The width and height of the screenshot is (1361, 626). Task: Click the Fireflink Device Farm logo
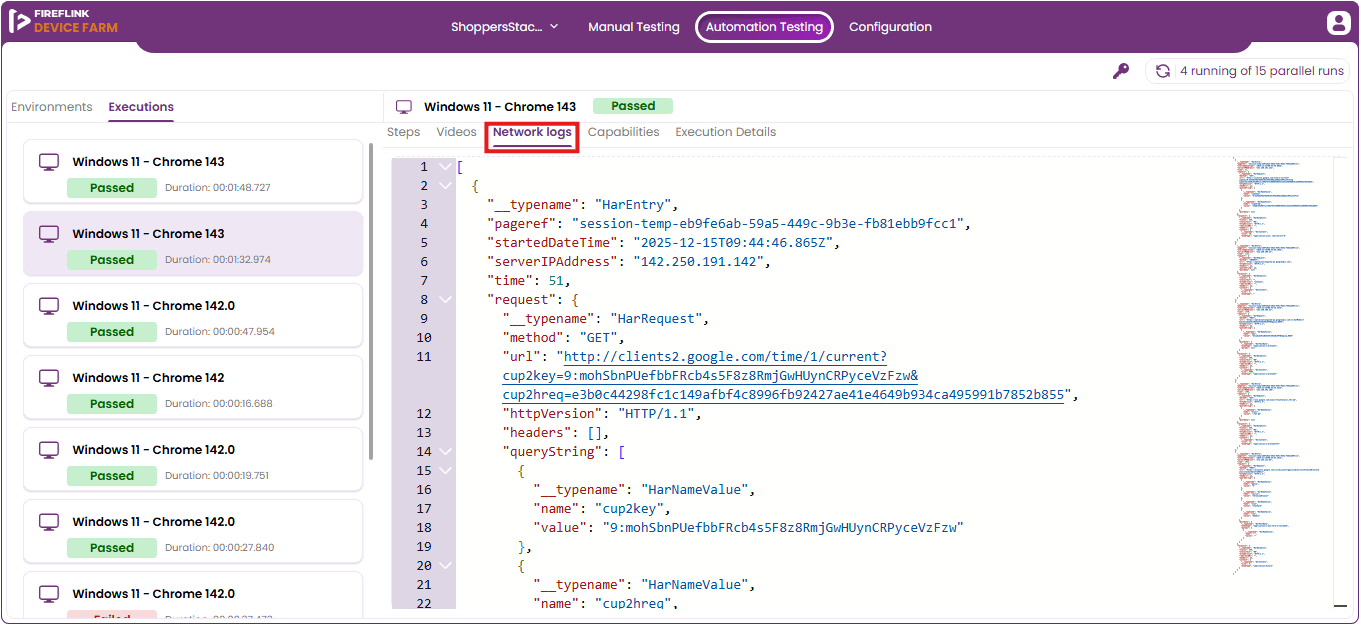[x=64, y=22]
